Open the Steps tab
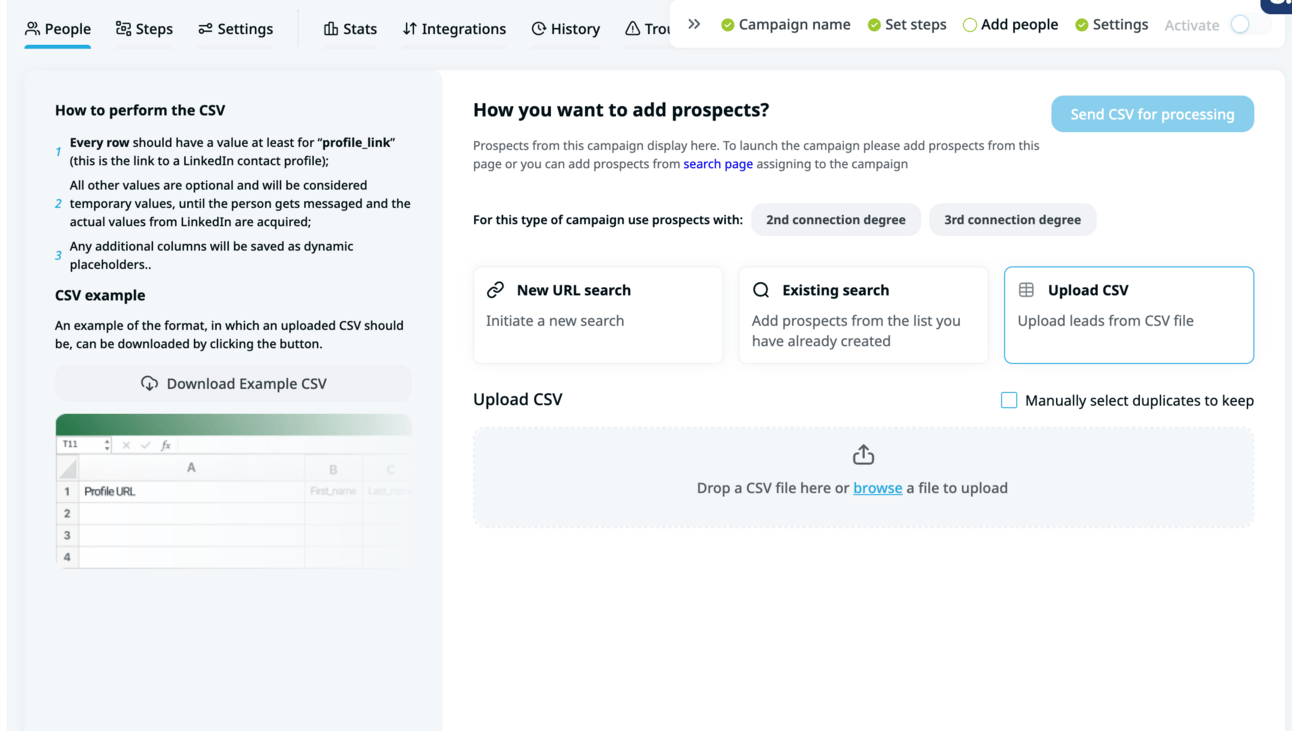This screenshot has width=1292, height=731. click(144, 29)
